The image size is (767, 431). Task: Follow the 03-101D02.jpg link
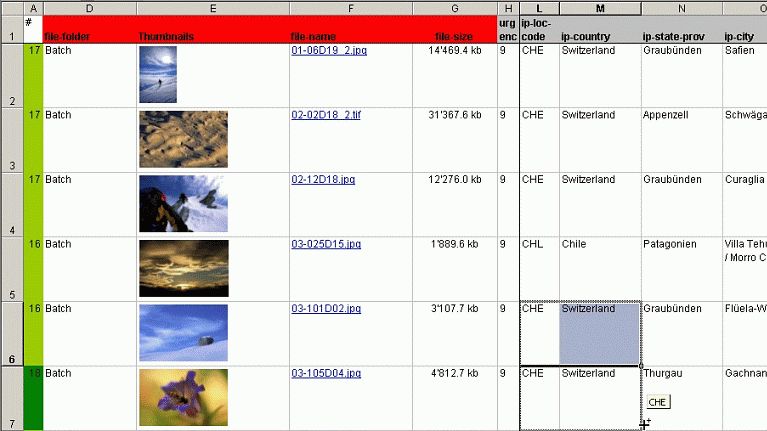325,309
